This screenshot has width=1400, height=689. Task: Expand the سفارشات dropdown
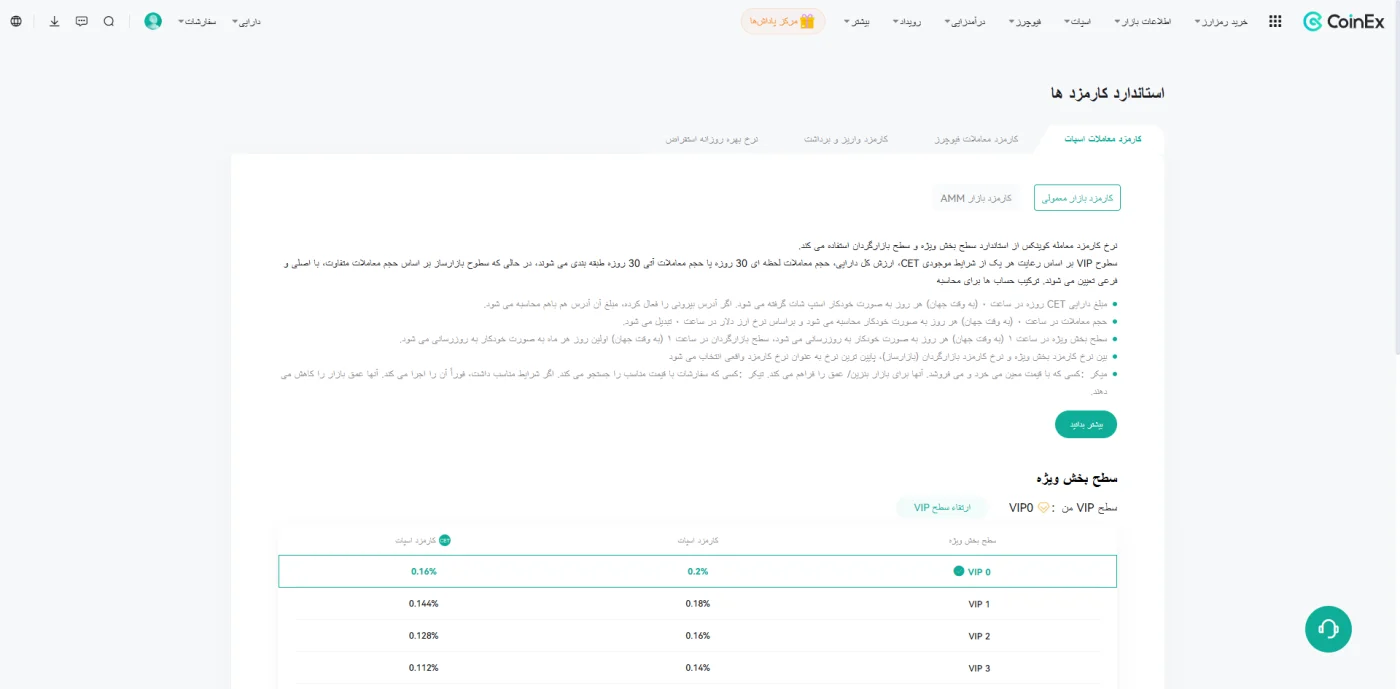[197, 21]
